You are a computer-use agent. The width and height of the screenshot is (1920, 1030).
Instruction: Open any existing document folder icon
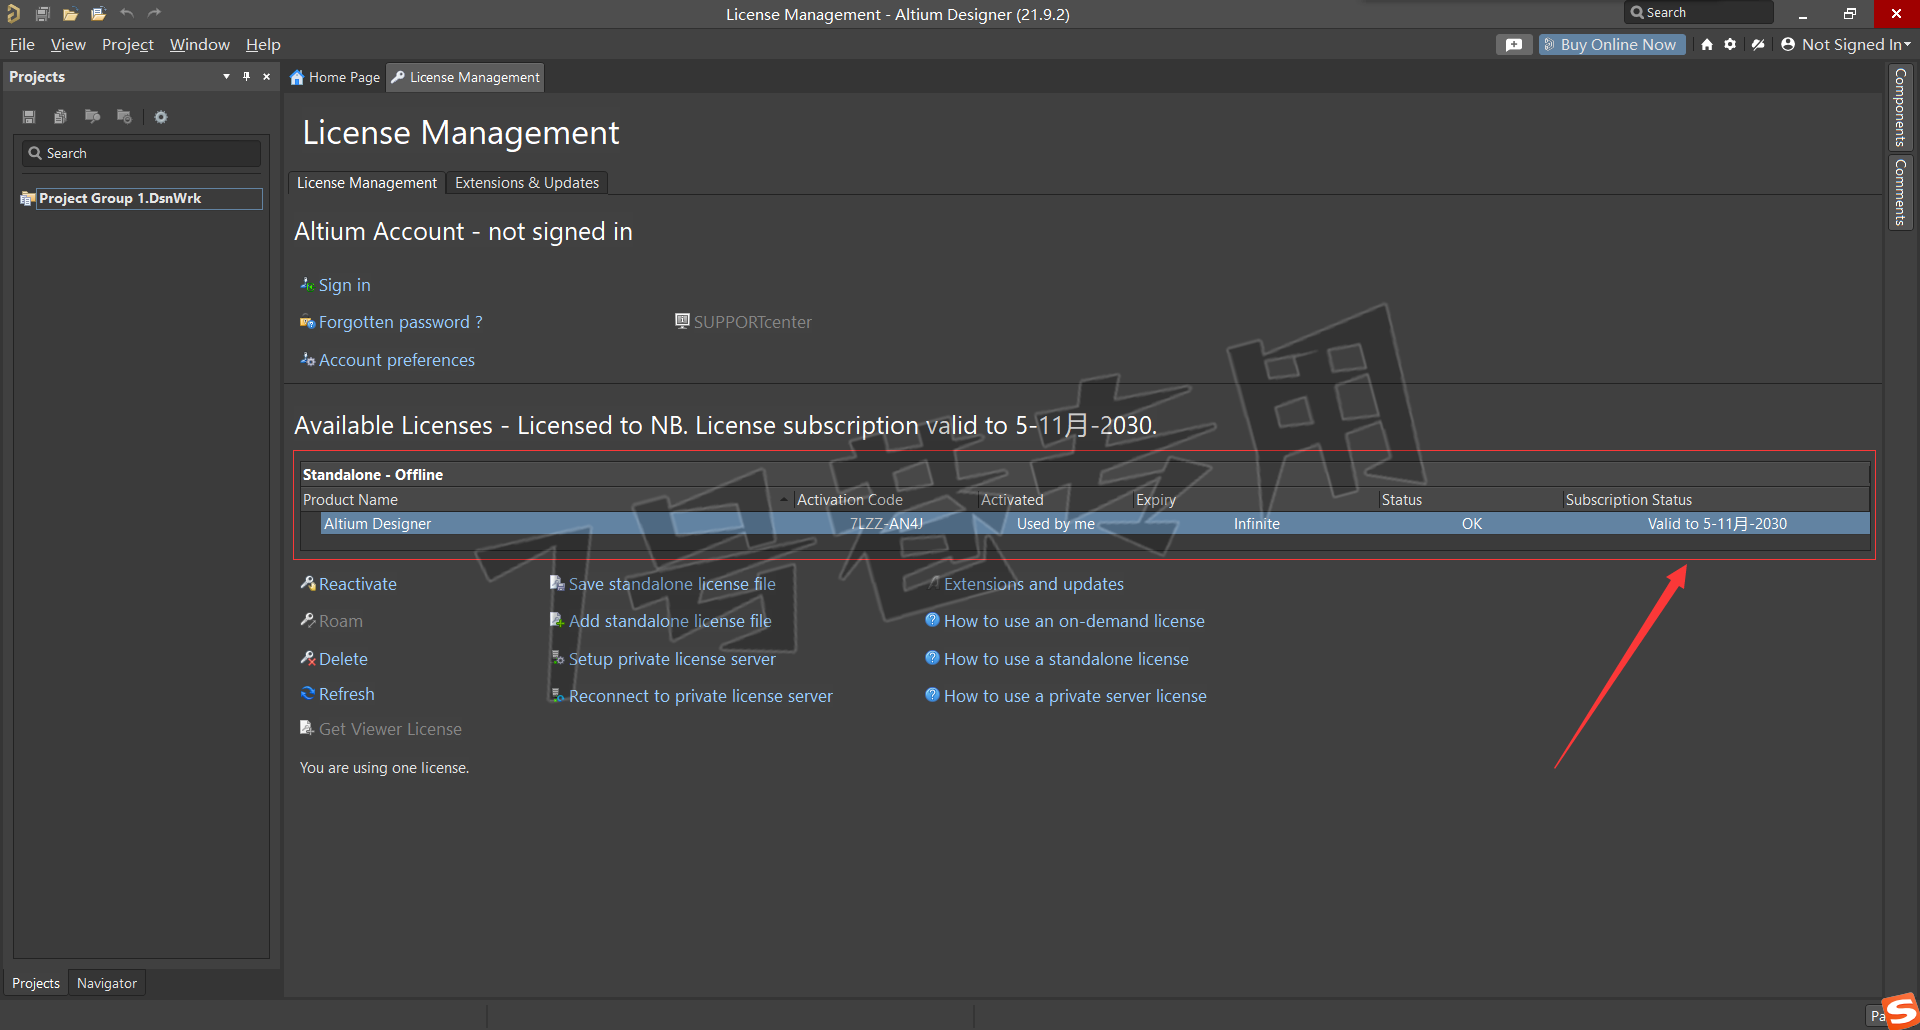70,14
